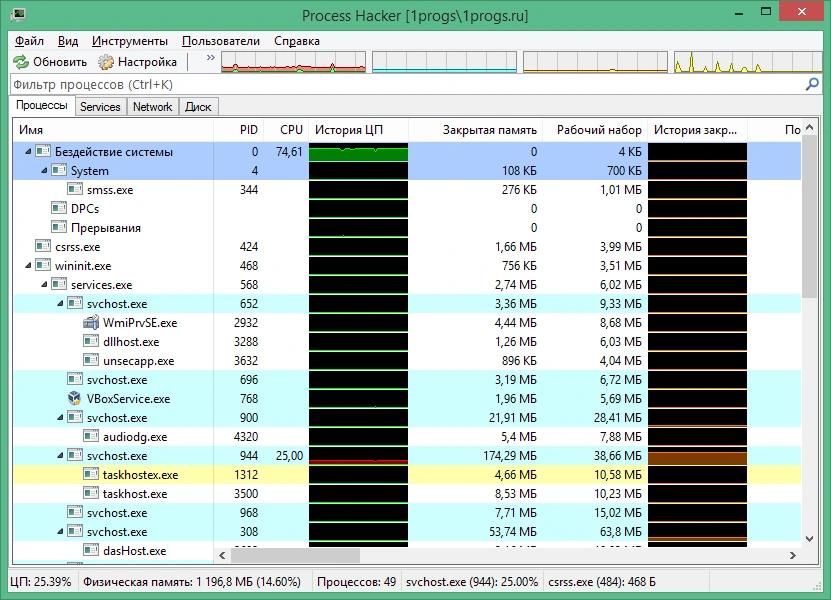The width and height of the screenshot is (831, 600).
Task: Sort by Закрытая память column header
Action: pos(474,130)
